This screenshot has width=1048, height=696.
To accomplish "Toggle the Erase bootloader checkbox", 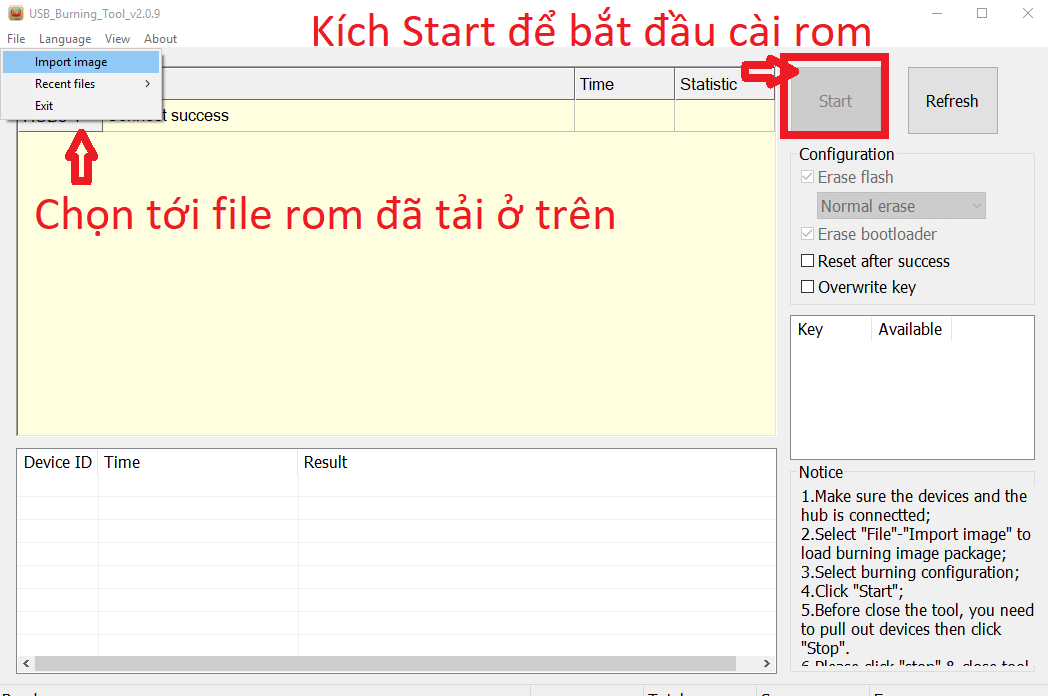I will point(807,234).
